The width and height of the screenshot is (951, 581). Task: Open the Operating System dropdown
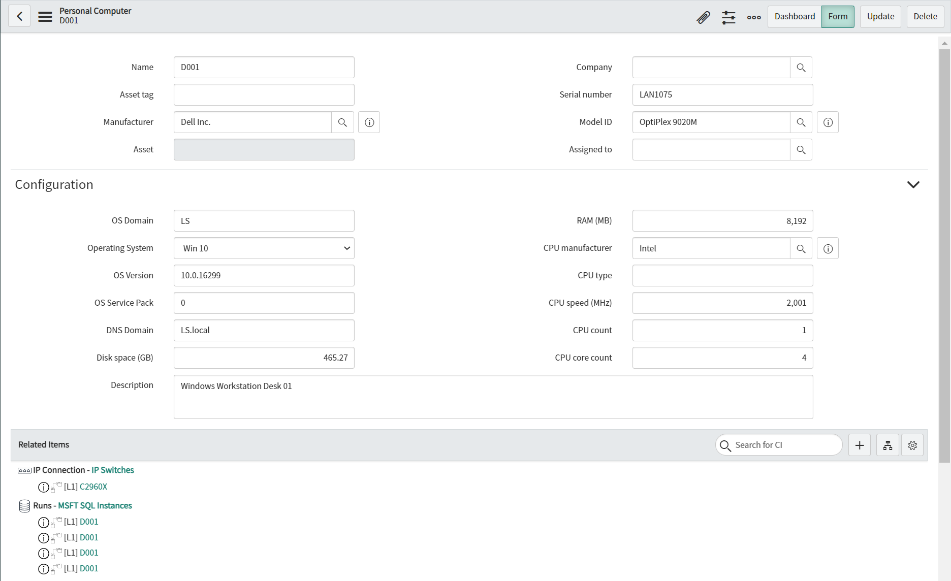pos(264,248)
